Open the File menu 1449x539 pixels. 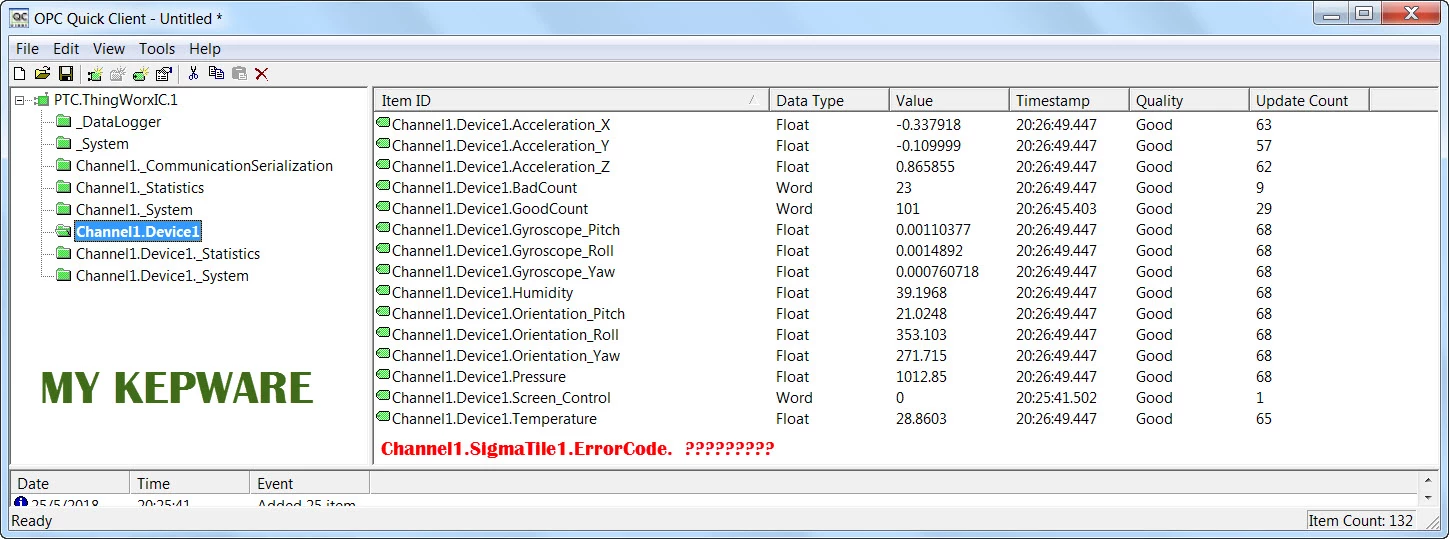(28, 48)
